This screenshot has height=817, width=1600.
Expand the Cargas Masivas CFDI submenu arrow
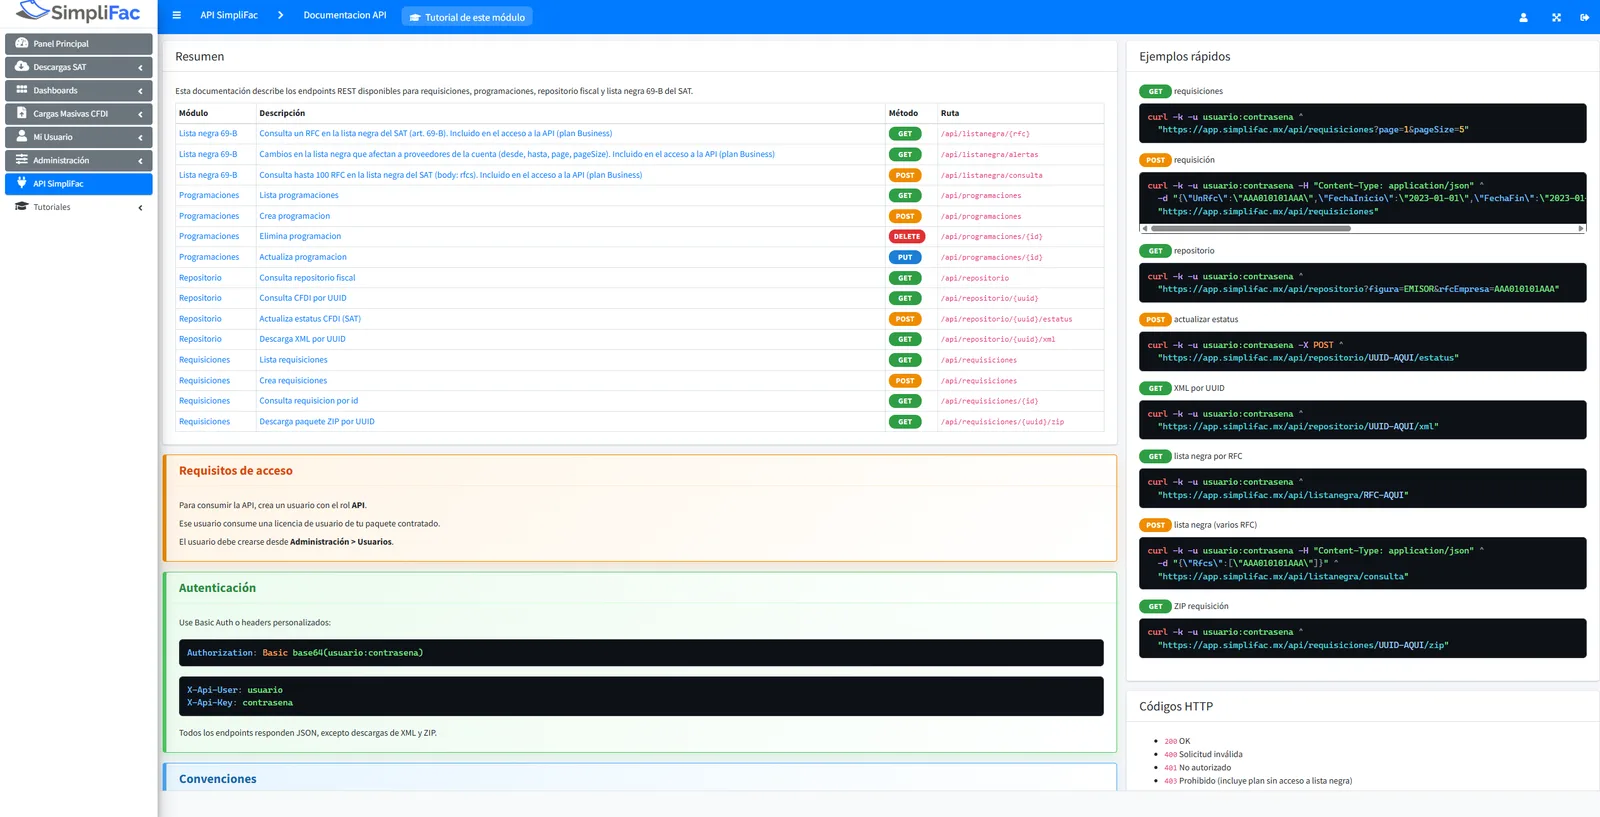[140, 114]
